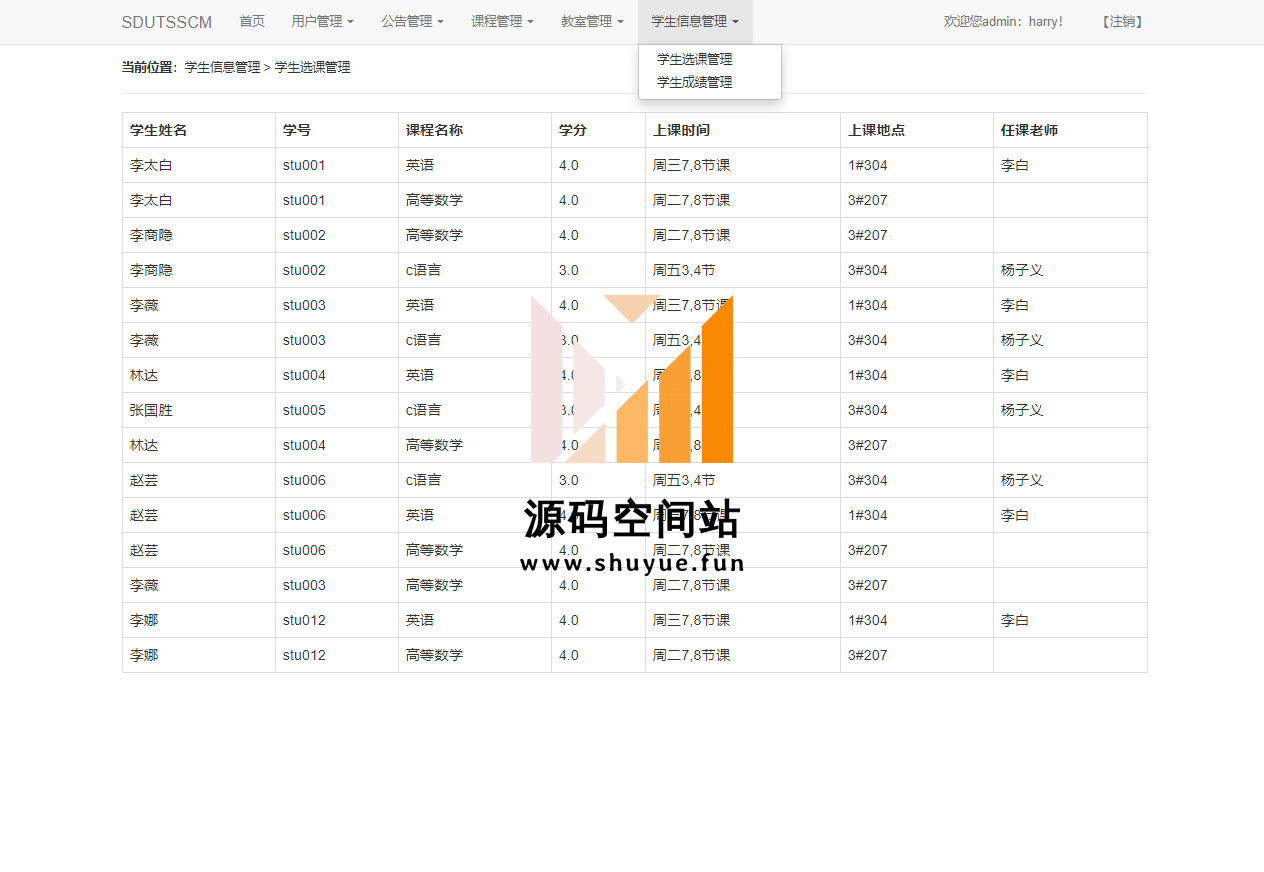
Task: Click the 3.0 credit in 李商隐's c语言 row
Action: click(569, 270)
